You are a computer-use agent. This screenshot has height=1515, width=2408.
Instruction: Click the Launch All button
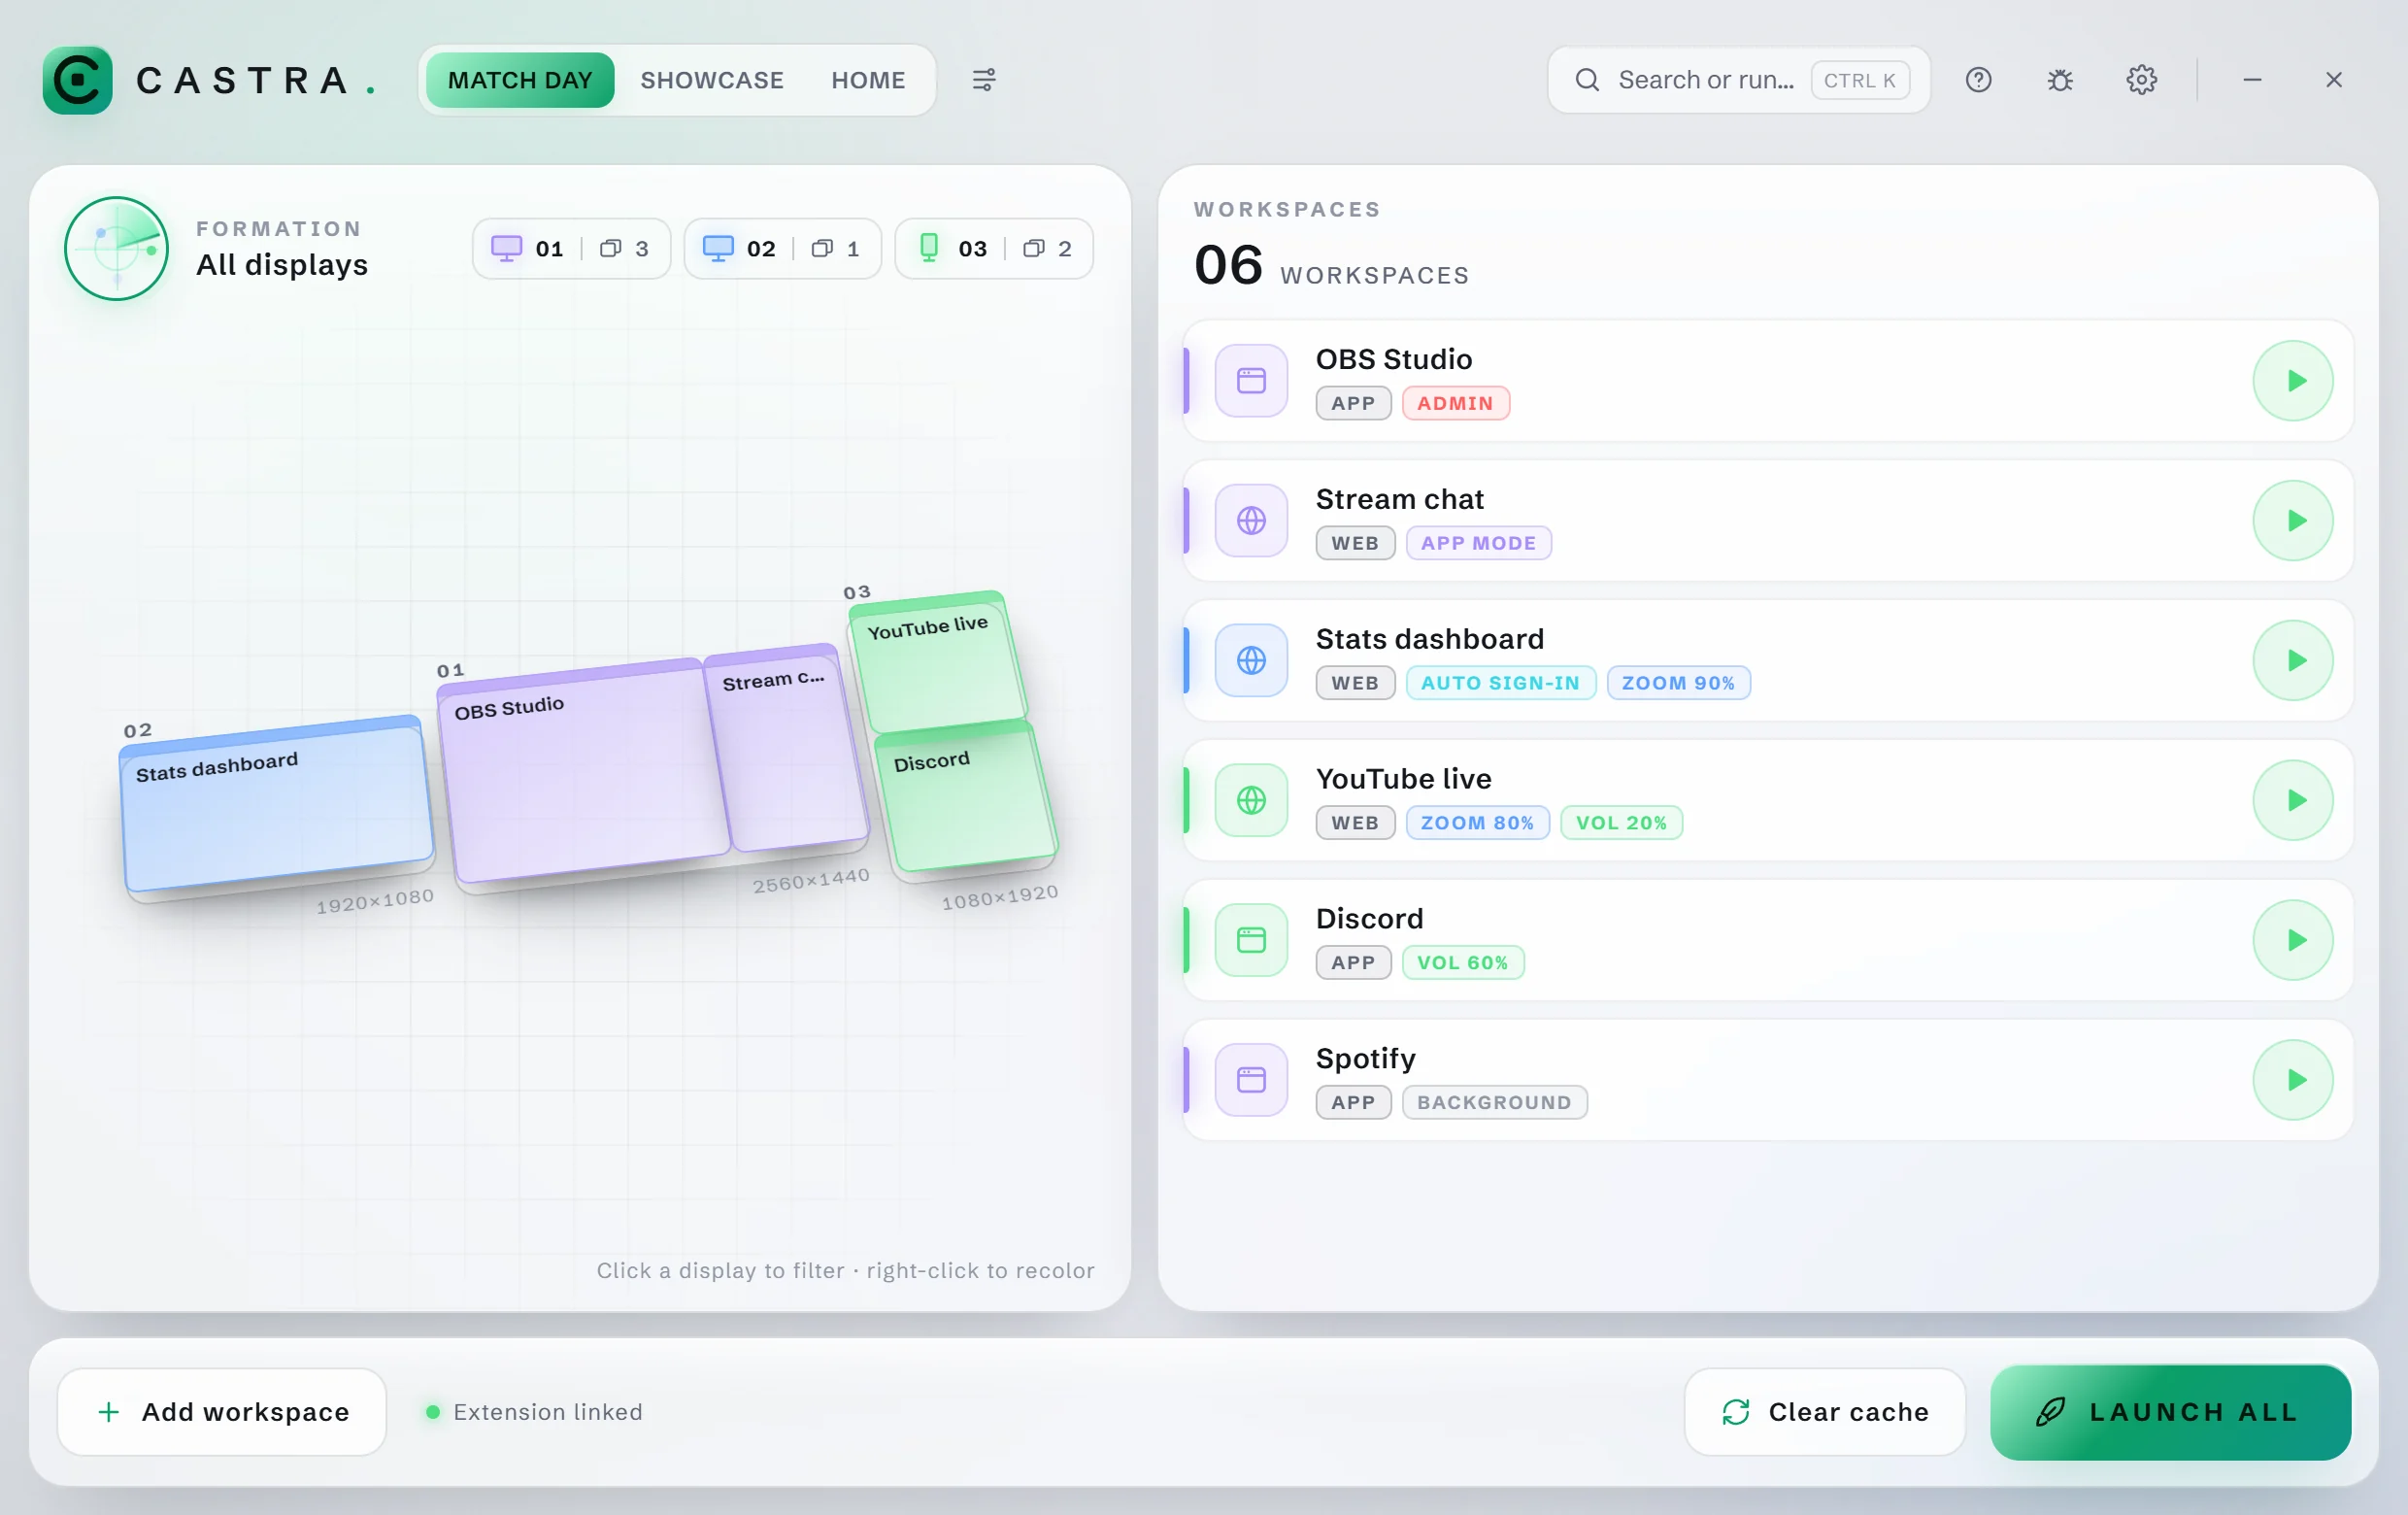tap(2171, 1412)
